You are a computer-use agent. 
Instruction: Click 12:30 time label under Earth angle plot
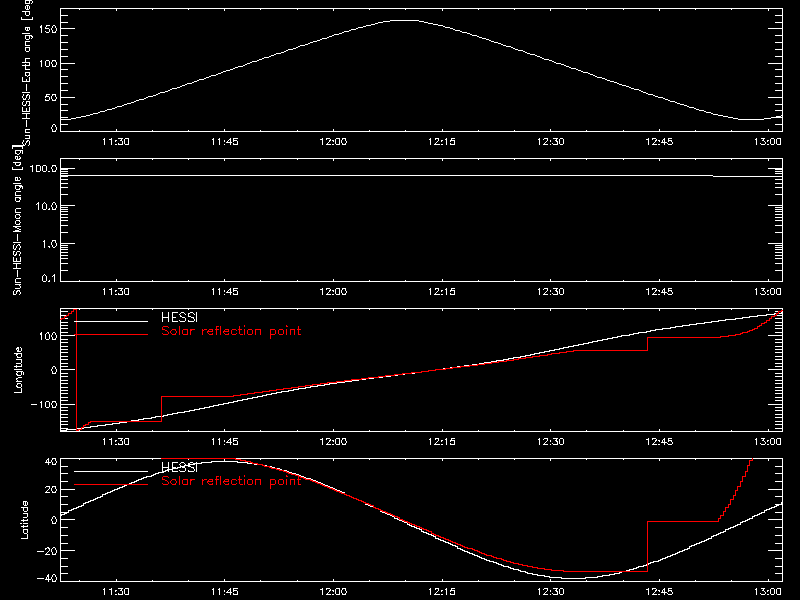551,142
